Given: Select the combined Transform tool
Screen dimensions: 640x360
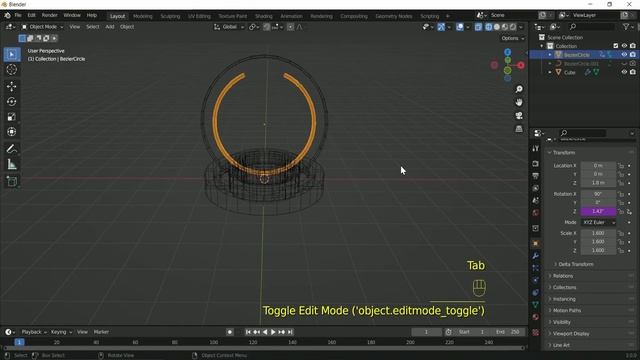Looking at the screenshot, I should tap(12, 132).
